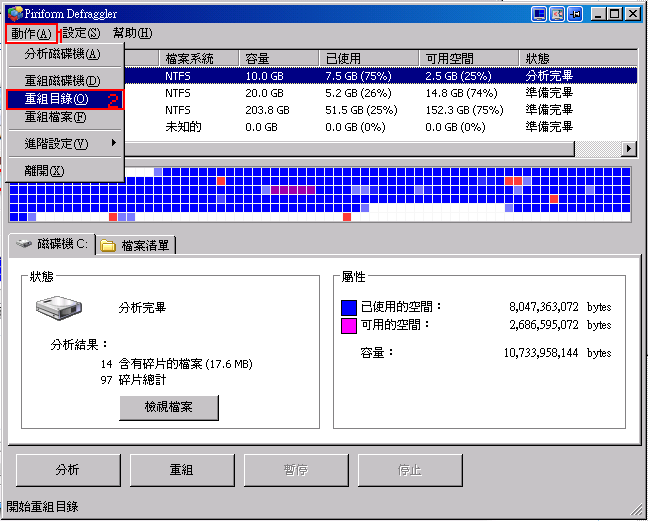
Task: Click the 7.5 GB (75%) used cell
Action: click(x=358, y=76)
